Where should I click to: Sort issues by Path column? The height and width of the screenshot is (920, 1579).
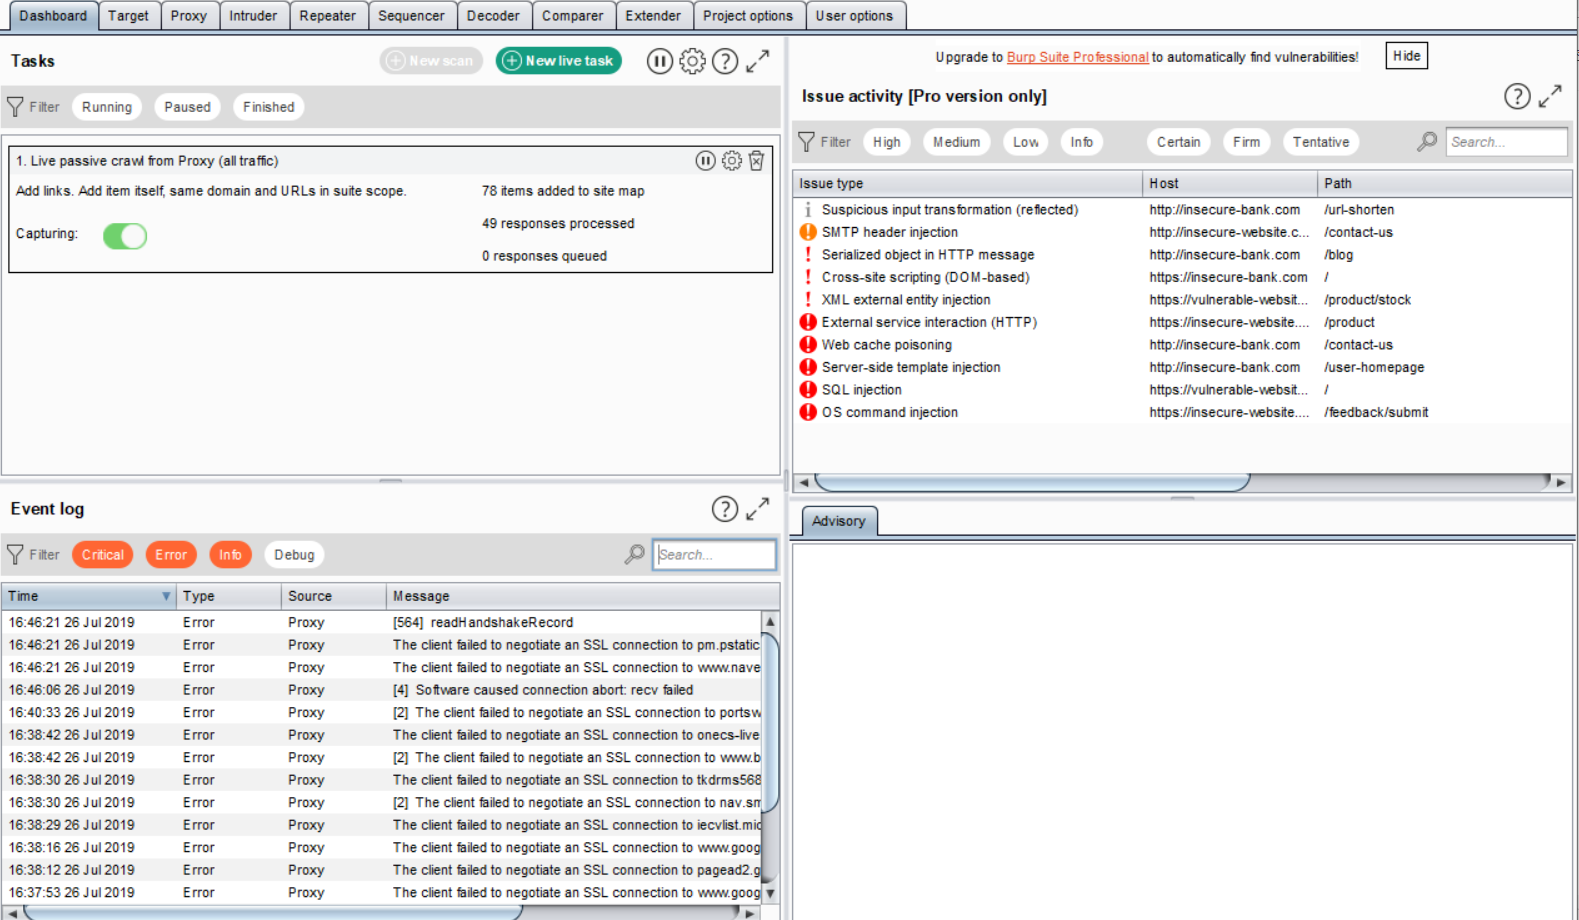[1445, 183]
